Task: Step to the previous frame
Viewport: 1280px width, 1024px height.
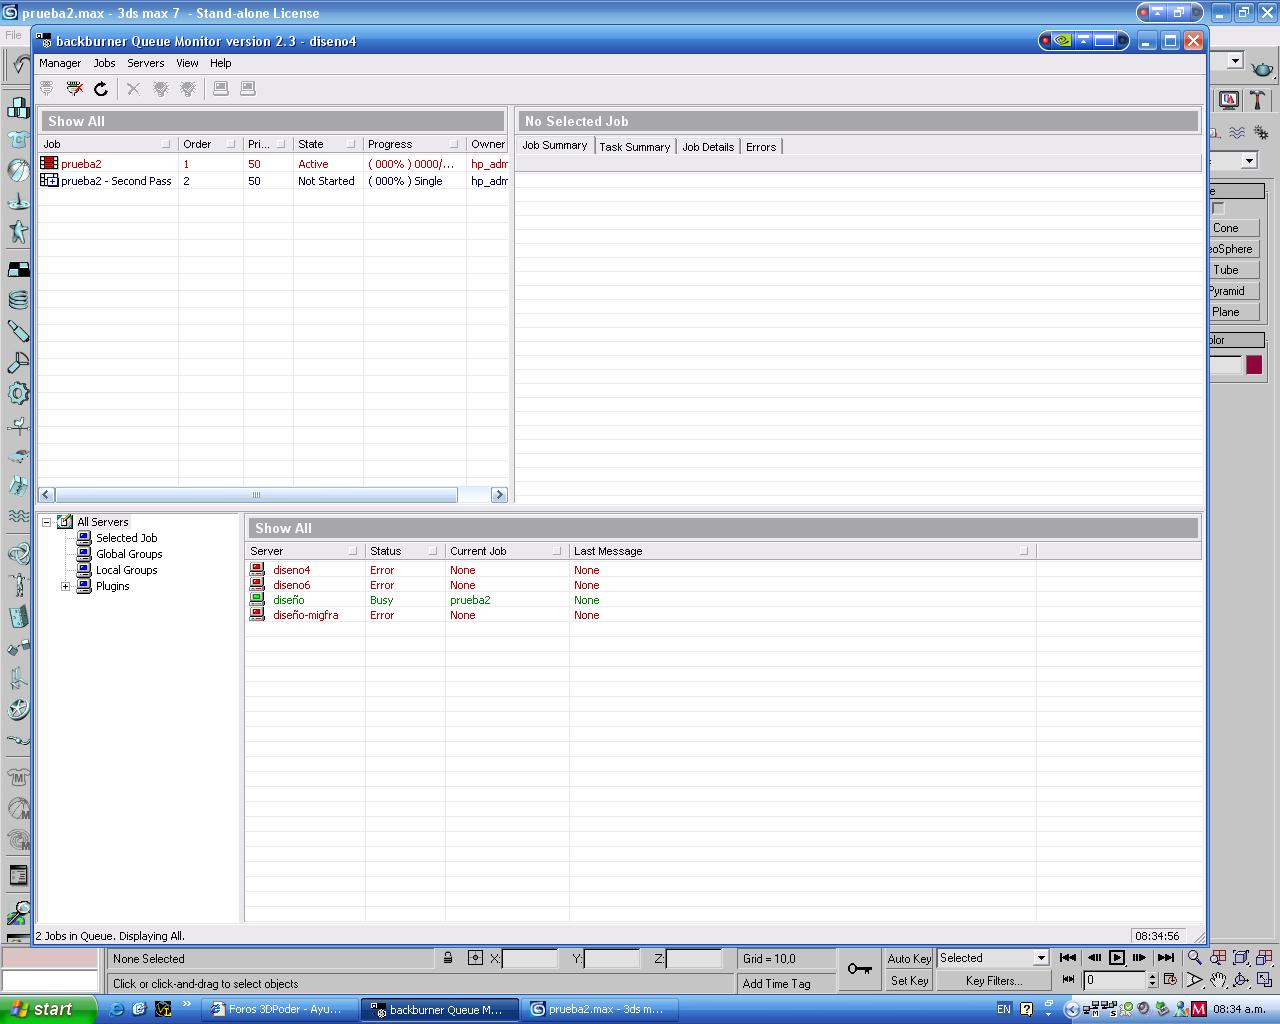Action: [x=1093, y=958]
